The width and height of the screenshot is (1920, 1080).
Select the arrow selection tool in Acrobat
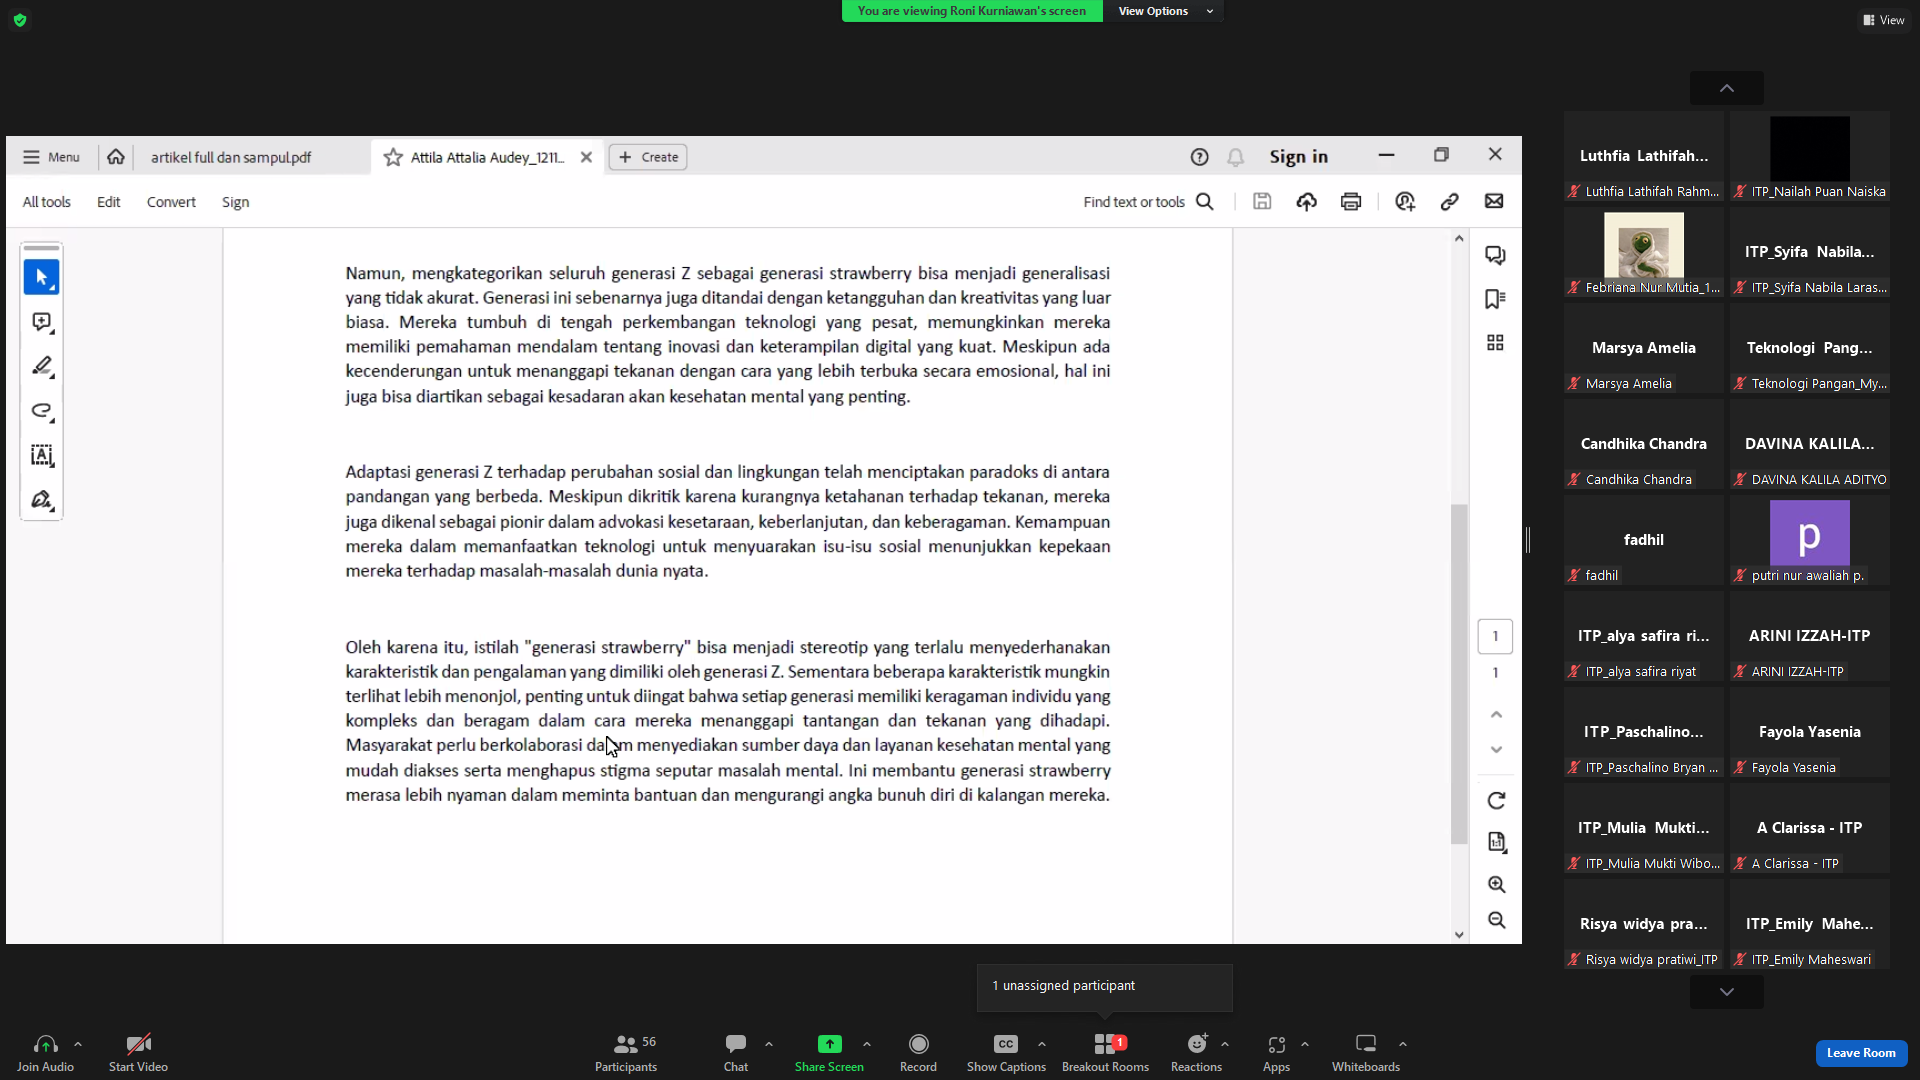(x=41, y=277)
